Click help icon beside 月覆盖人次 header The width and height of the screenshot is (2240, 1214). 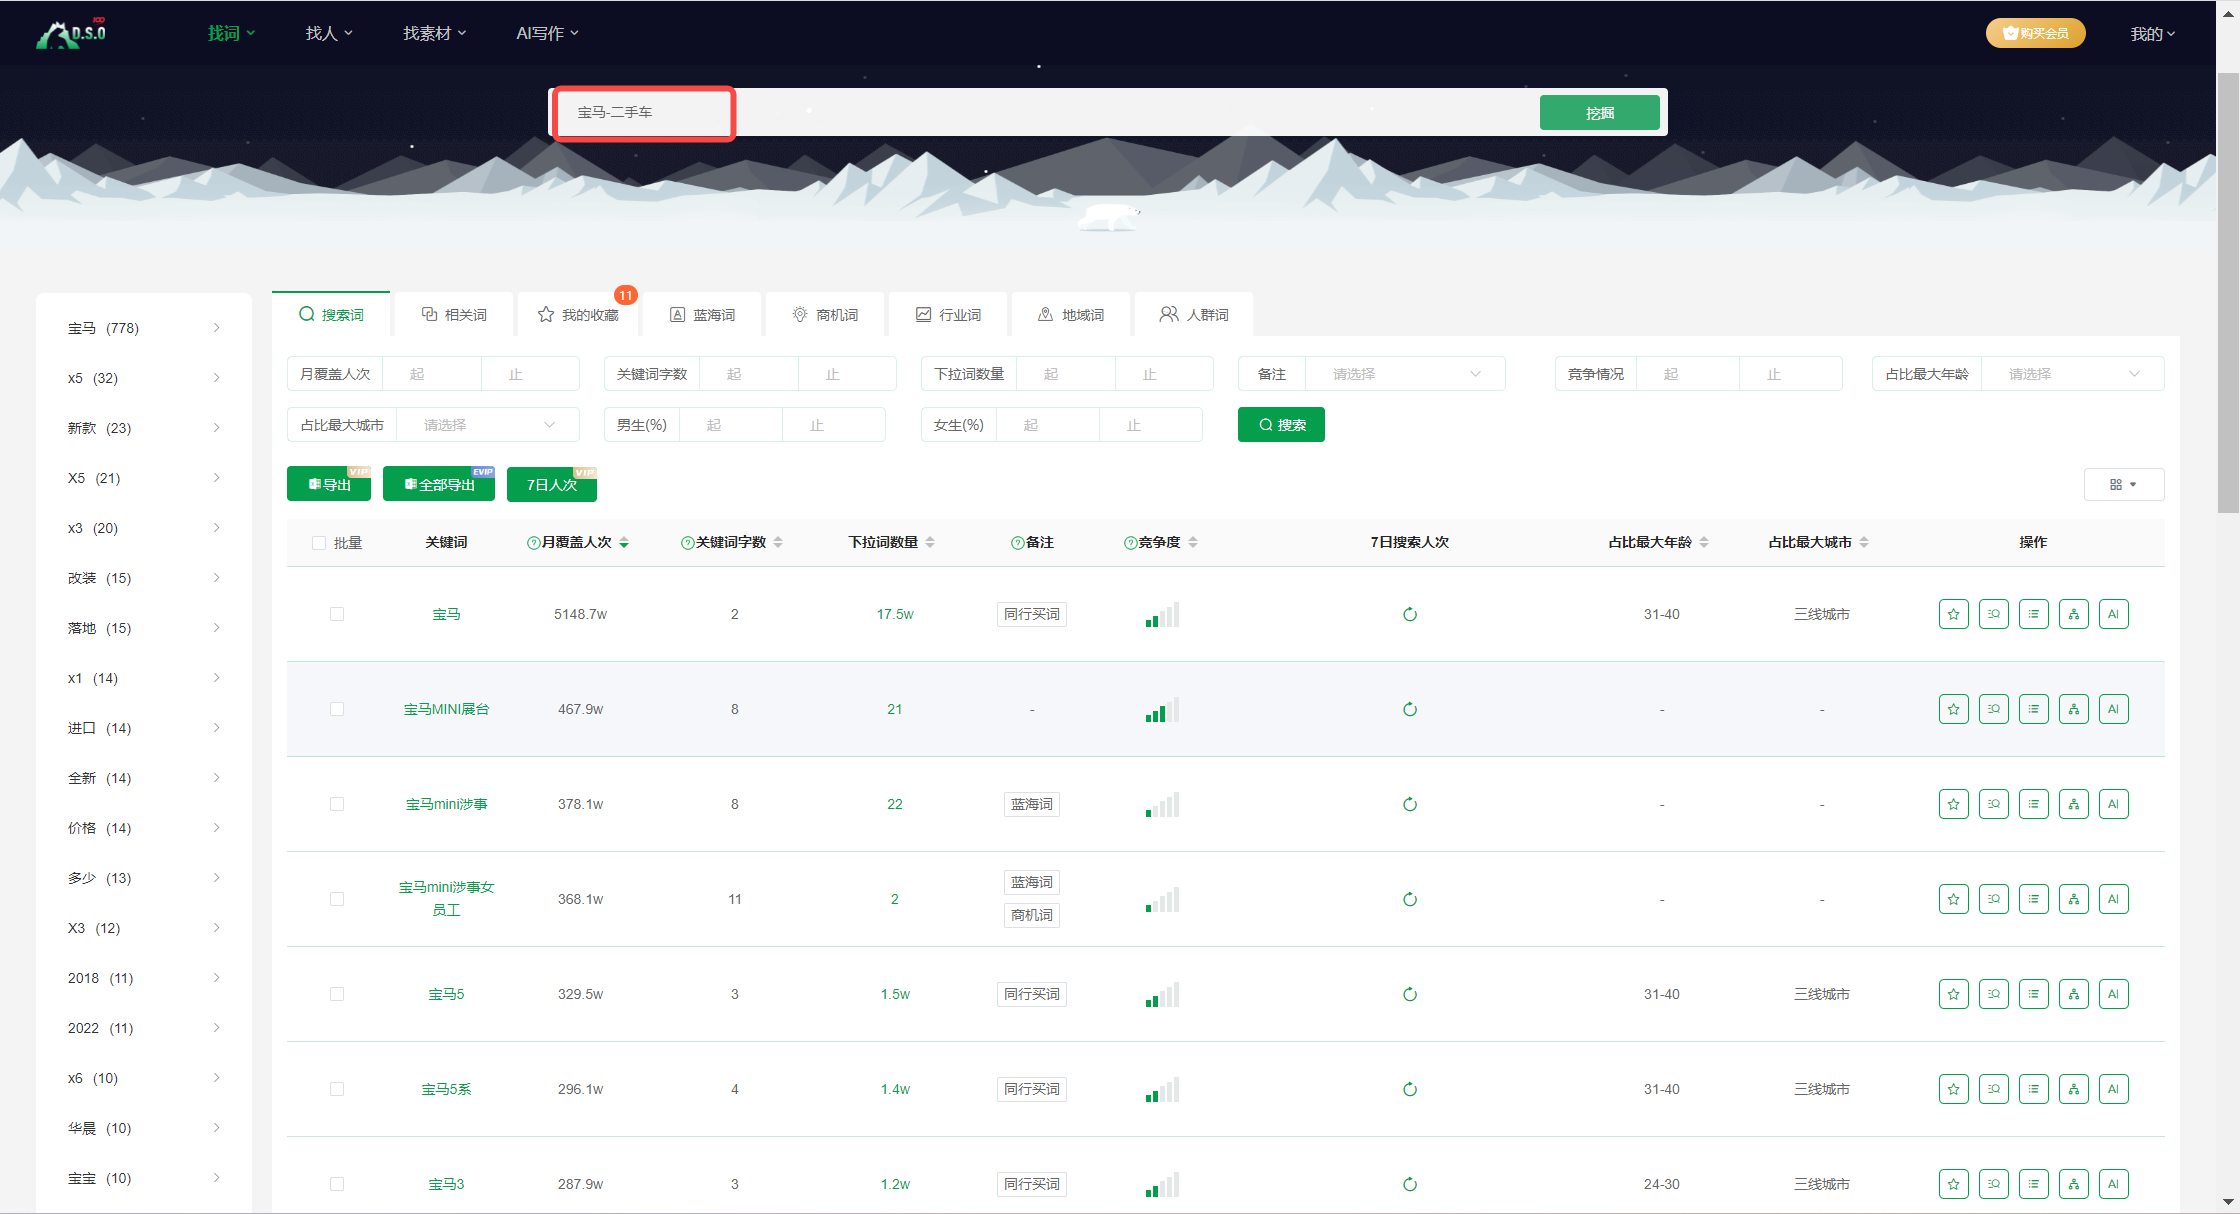[x=533, y=543]
